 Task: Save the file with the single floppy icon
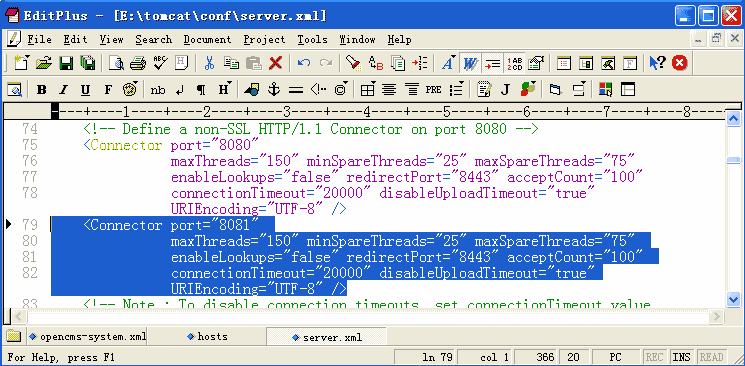point(66,63)
